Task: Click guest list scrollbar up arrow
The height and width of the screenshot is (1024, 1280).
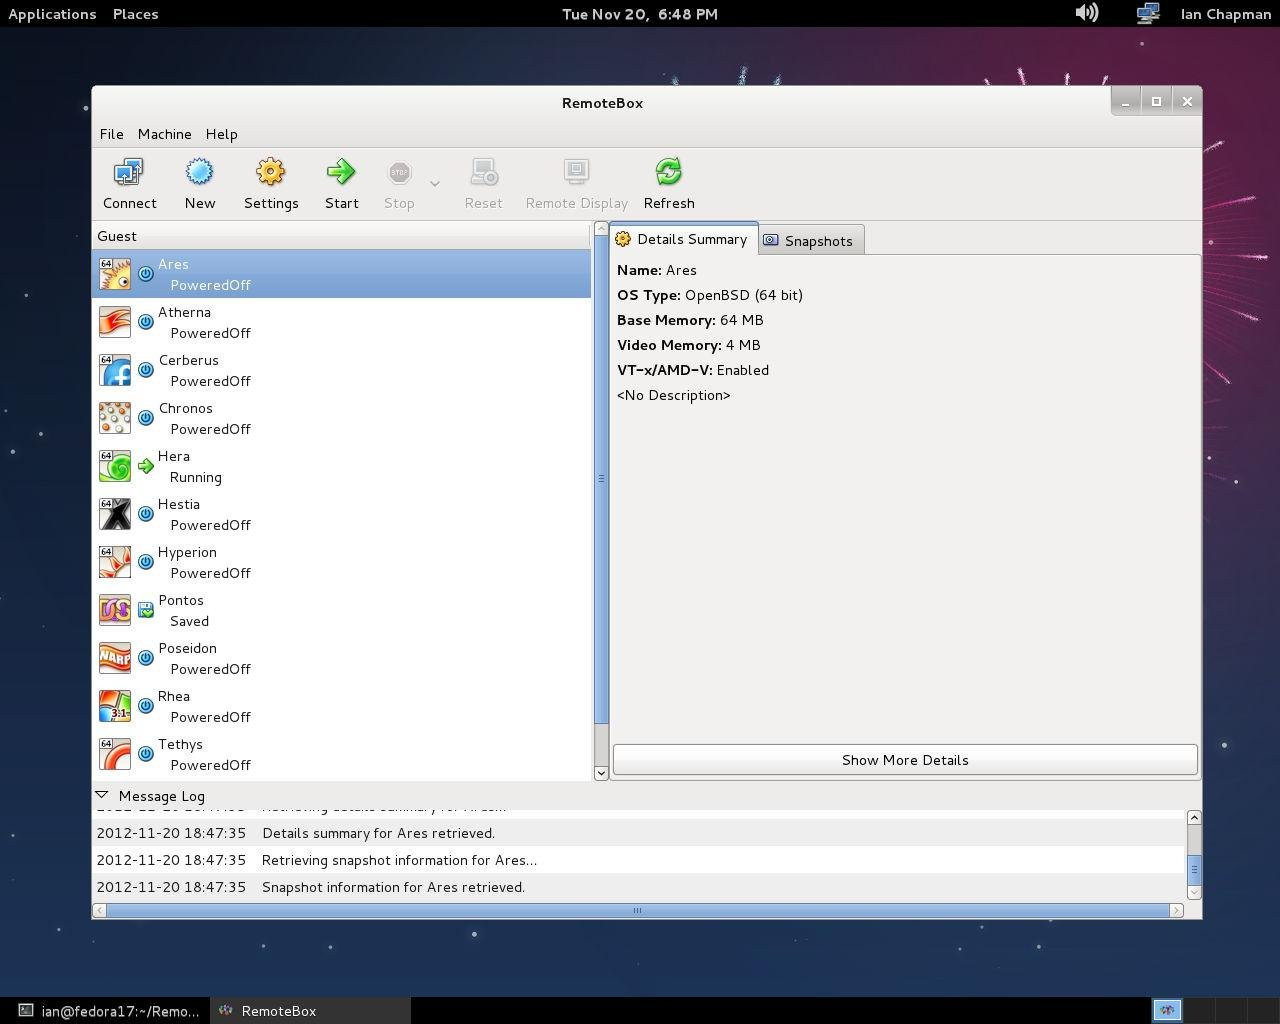Action: pyautogui.click(x=601, y=229)
